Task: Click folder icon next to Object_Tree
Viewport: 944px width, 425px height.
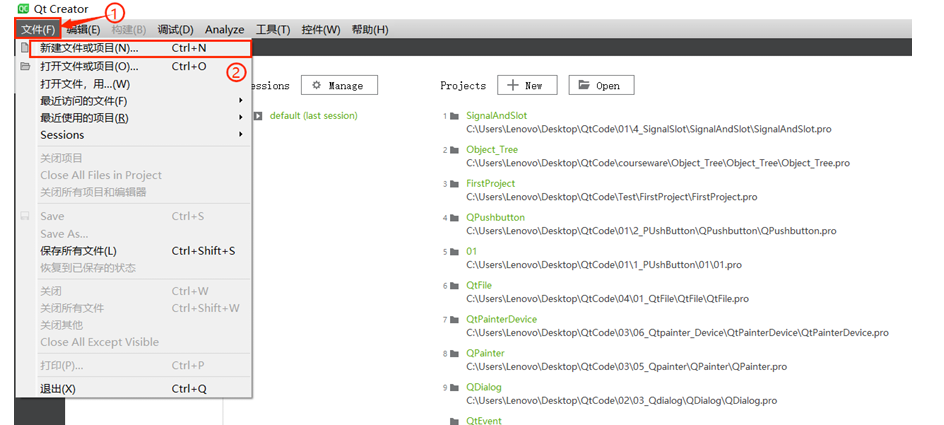Action: 455,150
